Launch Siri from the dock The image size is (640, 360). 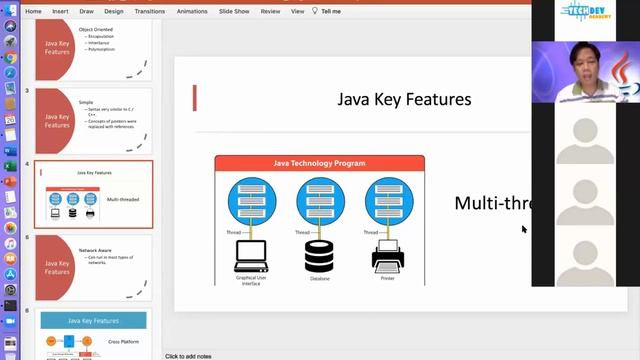[10, 26]
